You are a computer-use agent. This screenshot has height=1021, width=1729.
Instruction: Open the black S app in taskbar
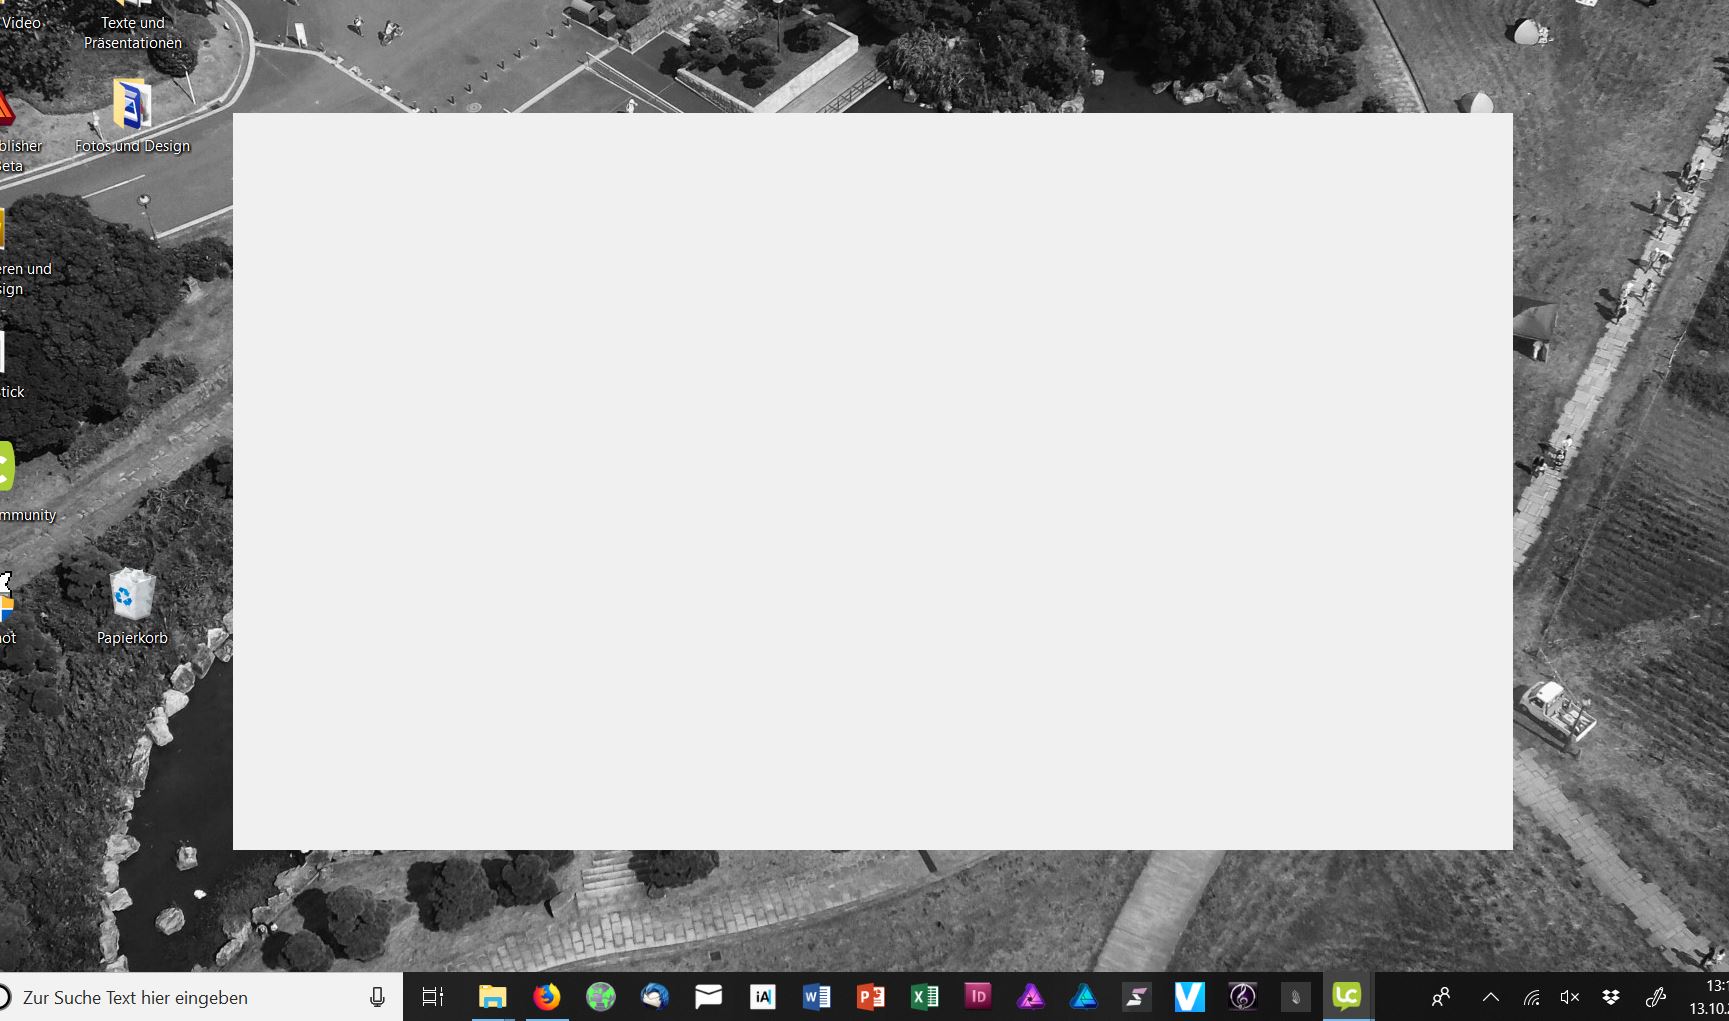[x=1137, y=997]
